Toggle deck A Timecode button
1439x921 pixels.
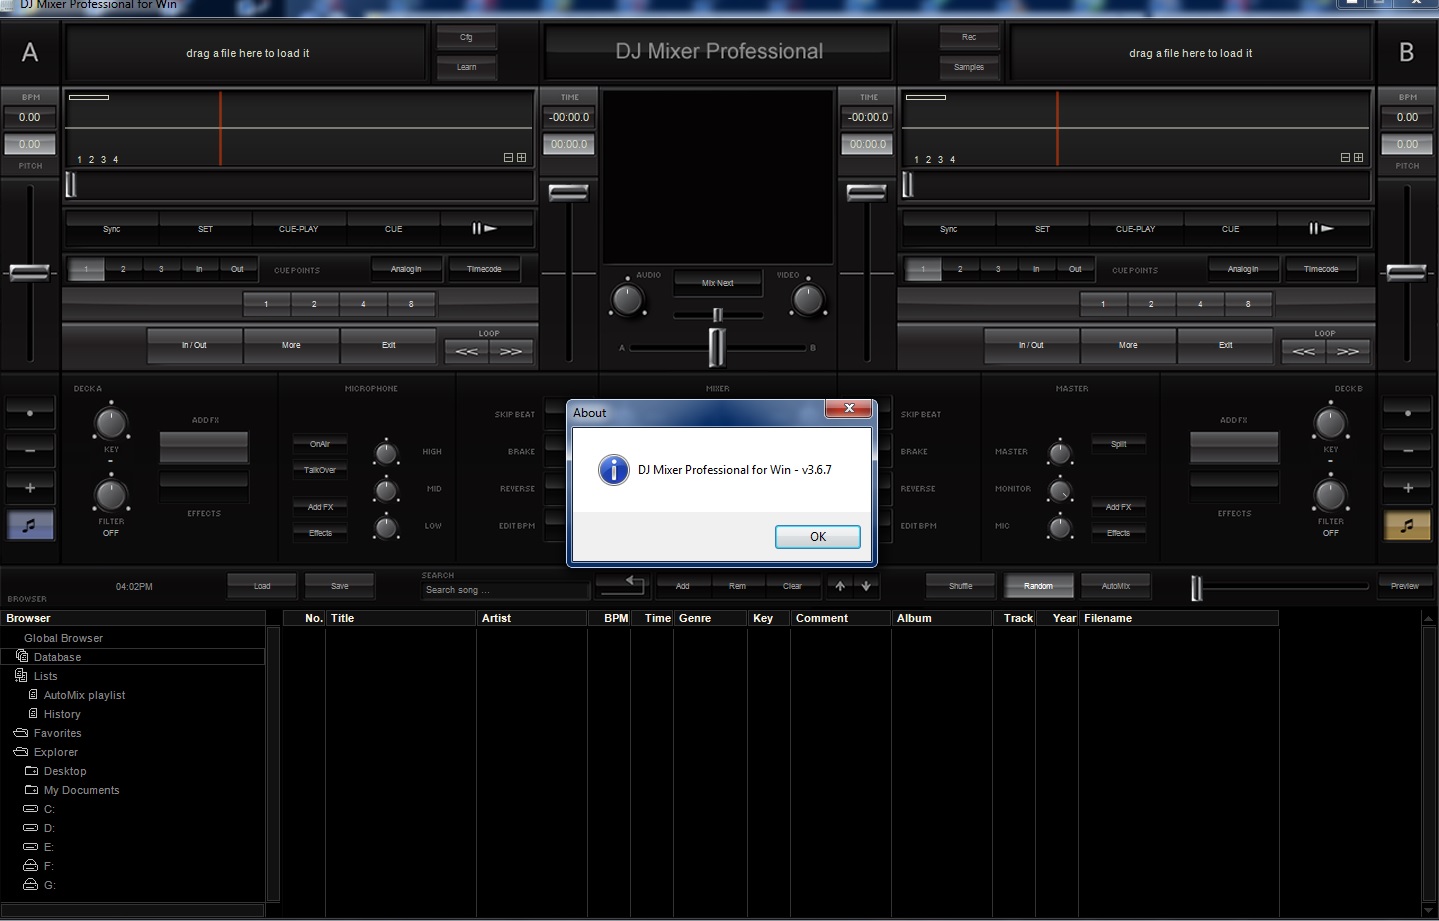point(484,269)
